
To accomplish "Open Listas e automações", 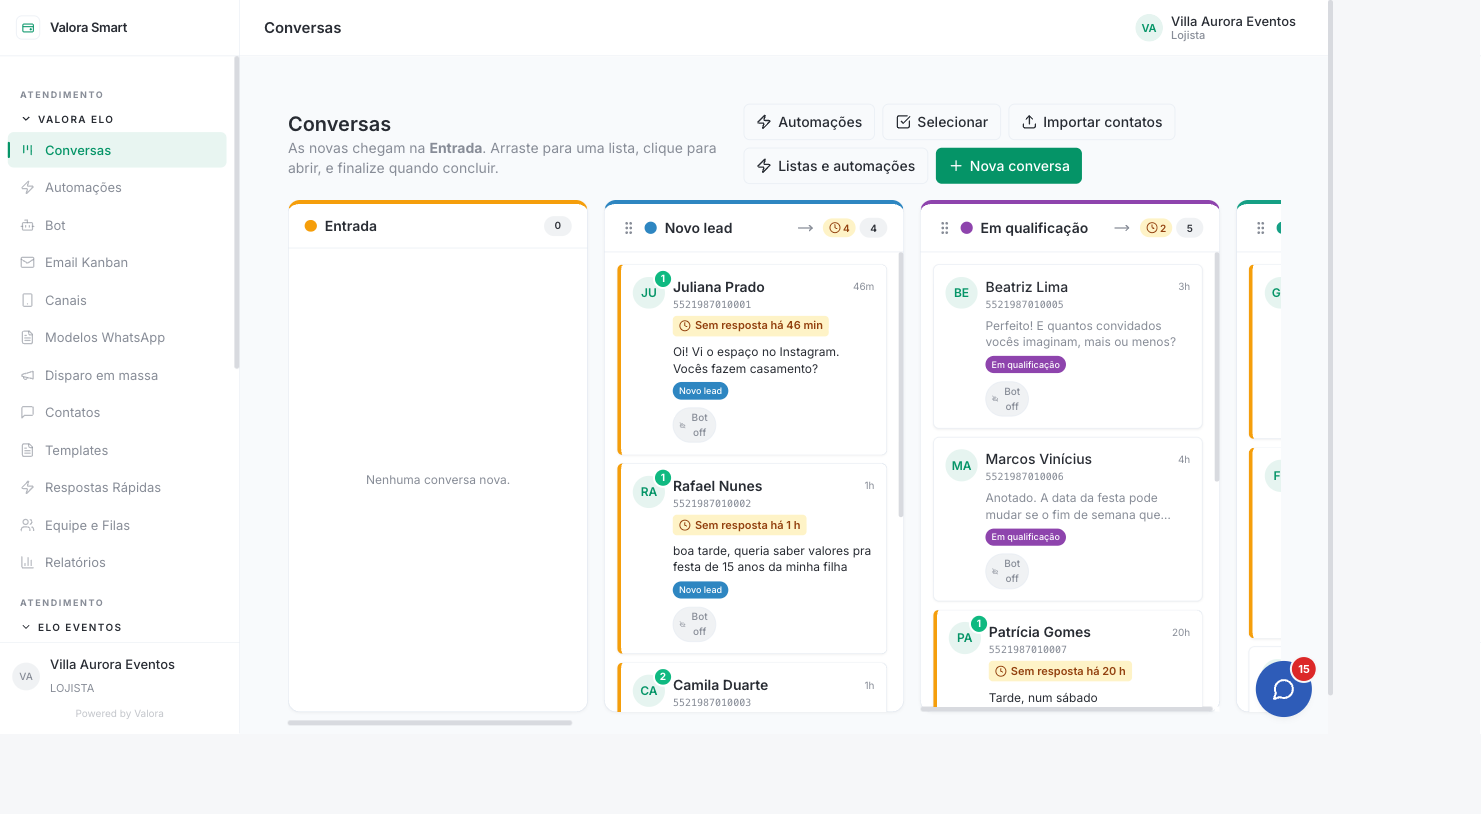I will 836,166.
